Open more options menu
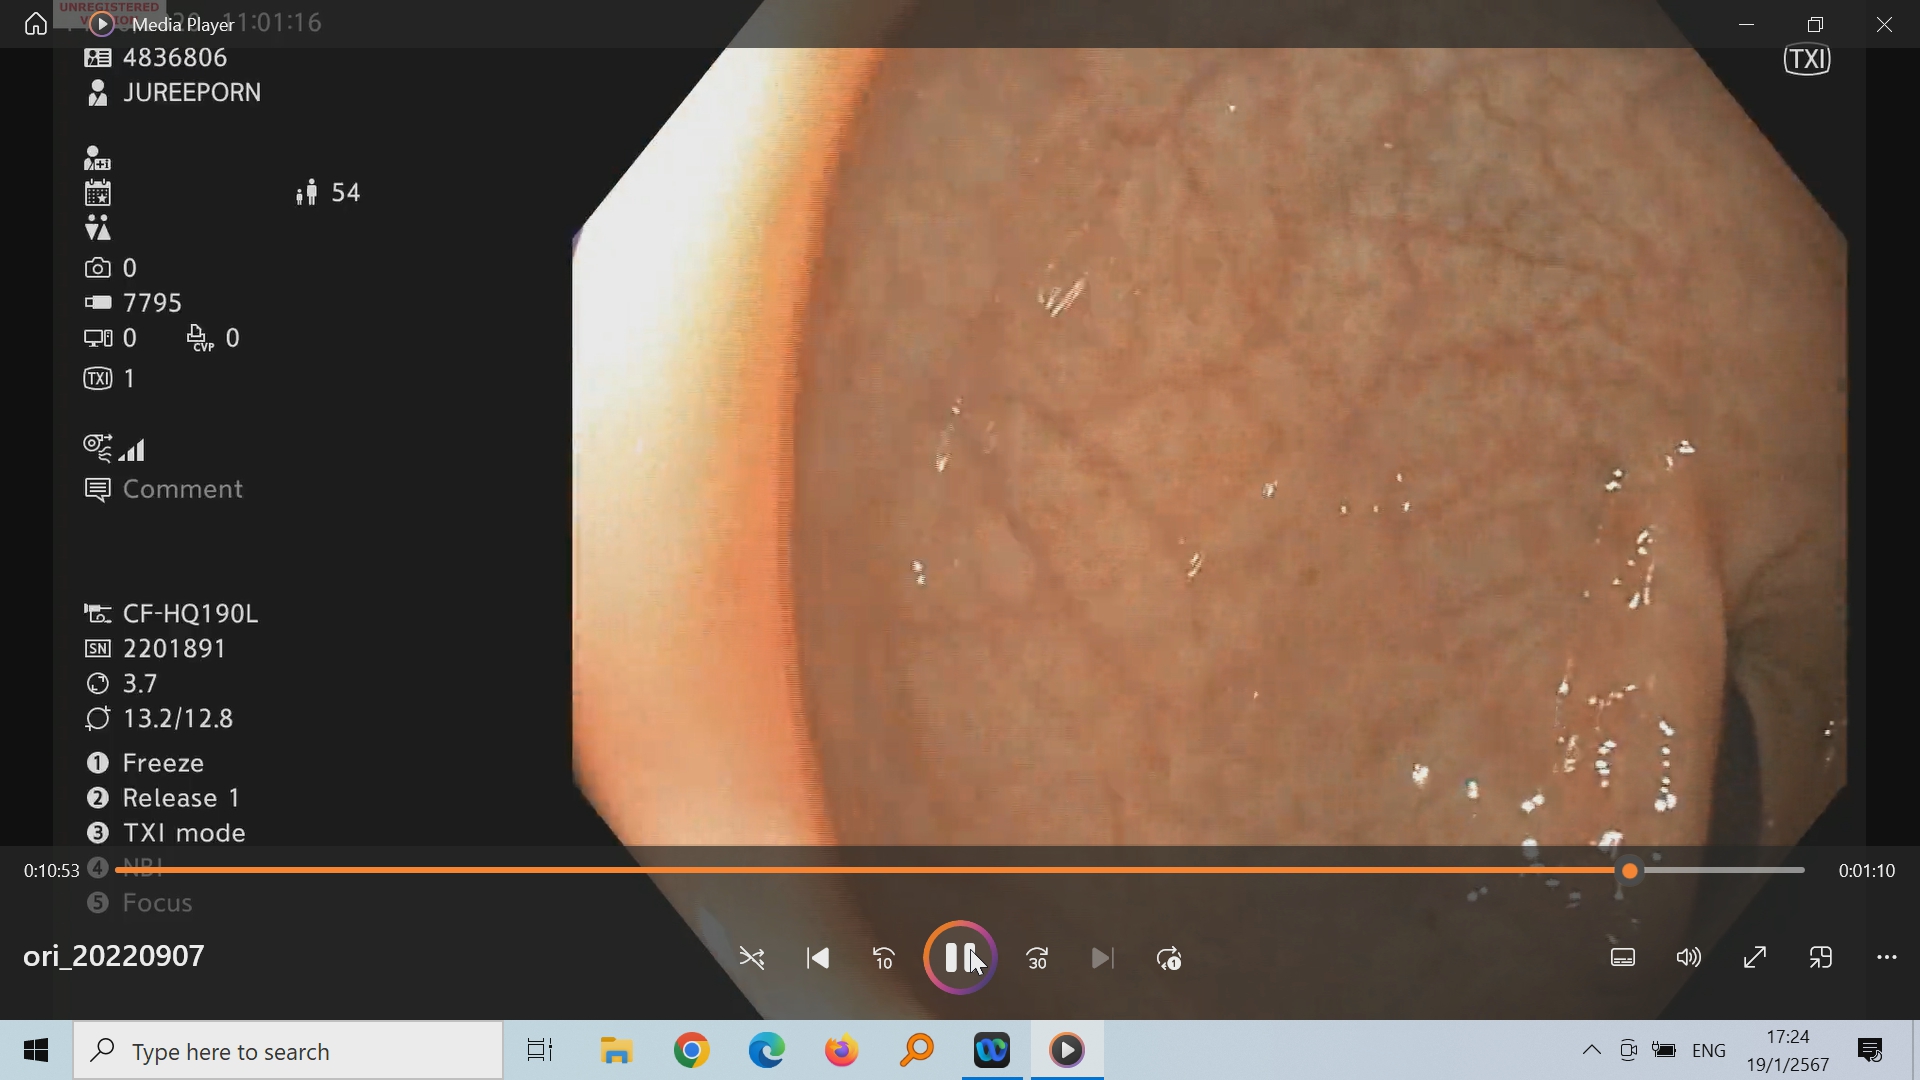Screen dimensions: 1920x1080 click(x=1887, y=958)
